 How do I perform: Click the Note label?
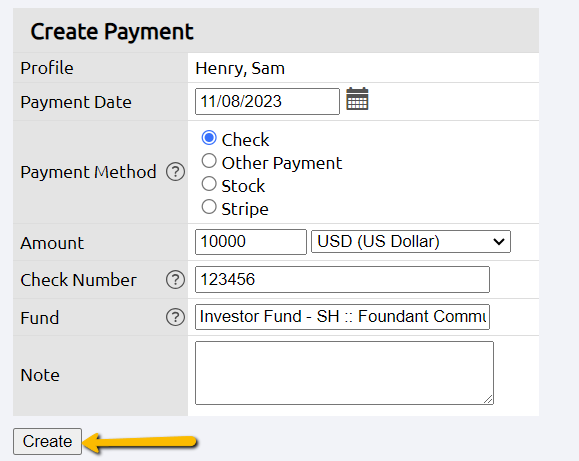[40, 375]
